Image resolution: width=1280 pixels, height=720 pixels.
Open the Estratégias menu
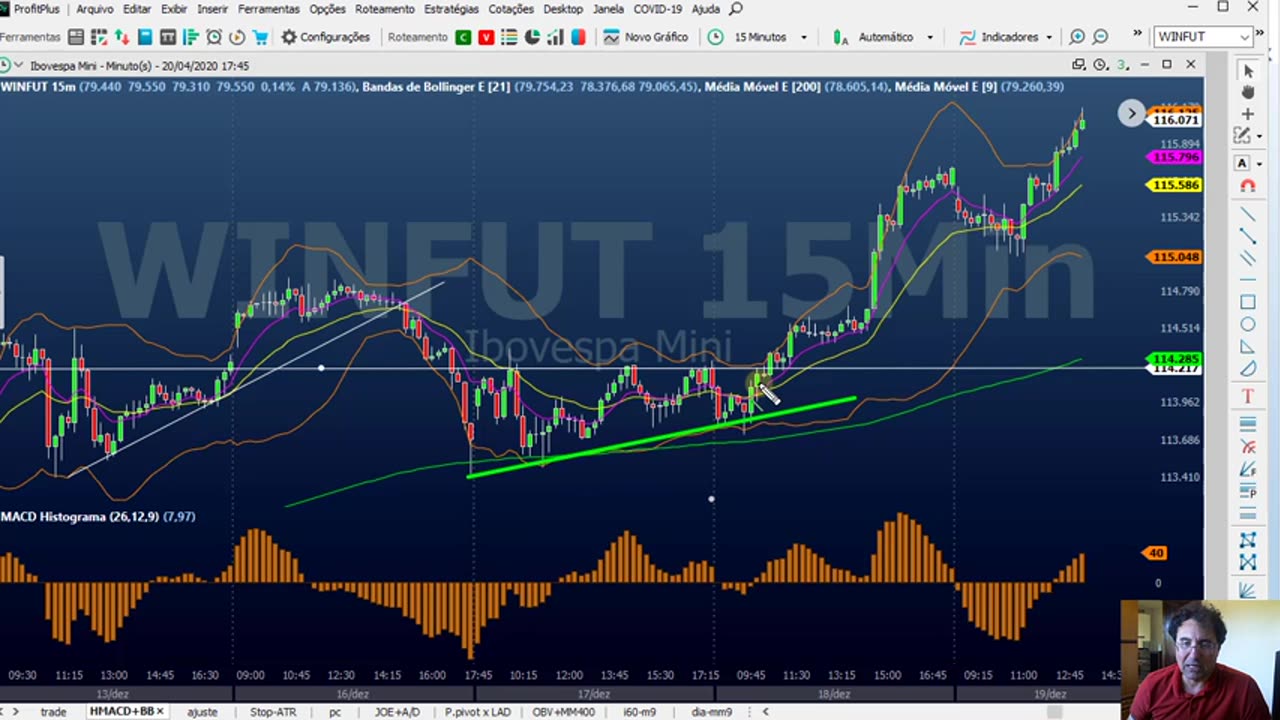coord(451,9)
